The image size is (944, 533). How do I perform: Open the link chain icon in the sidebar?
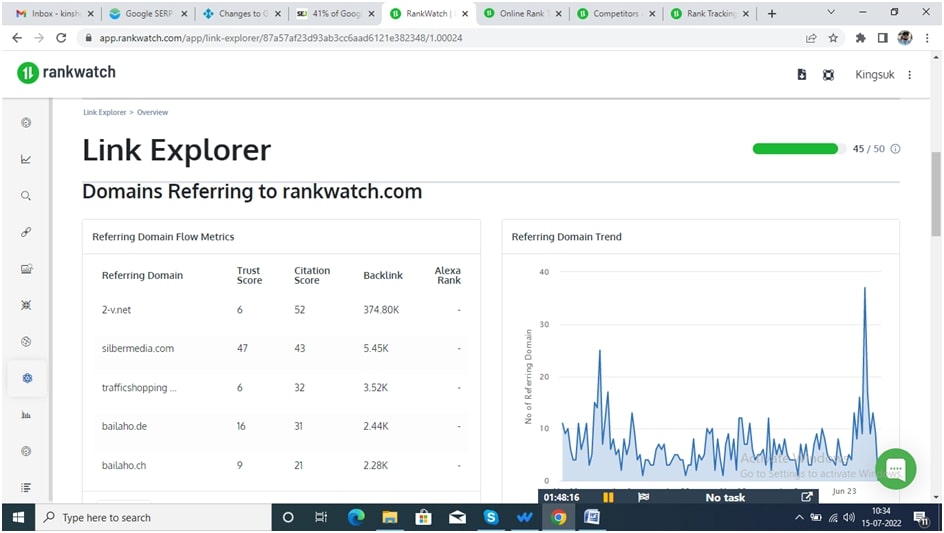26,232
